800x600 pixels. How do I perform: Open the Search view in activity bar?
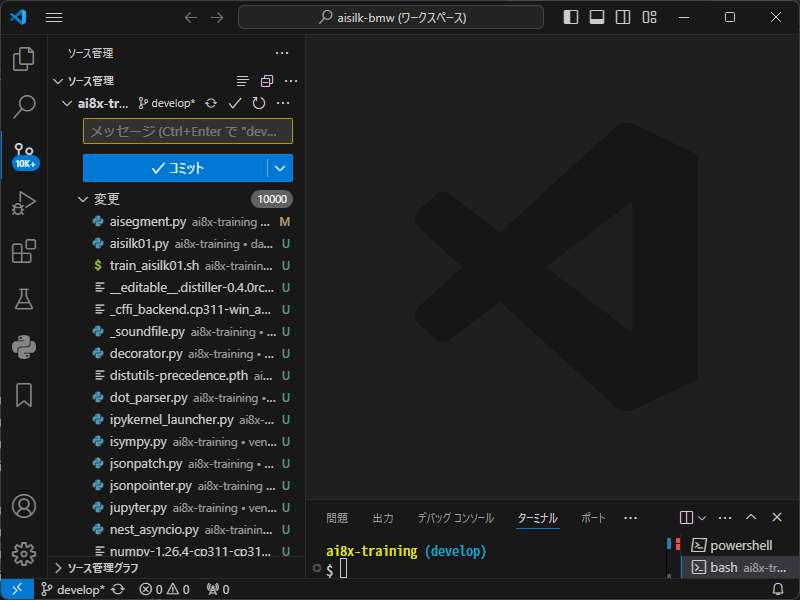click(x=23, y=107)
